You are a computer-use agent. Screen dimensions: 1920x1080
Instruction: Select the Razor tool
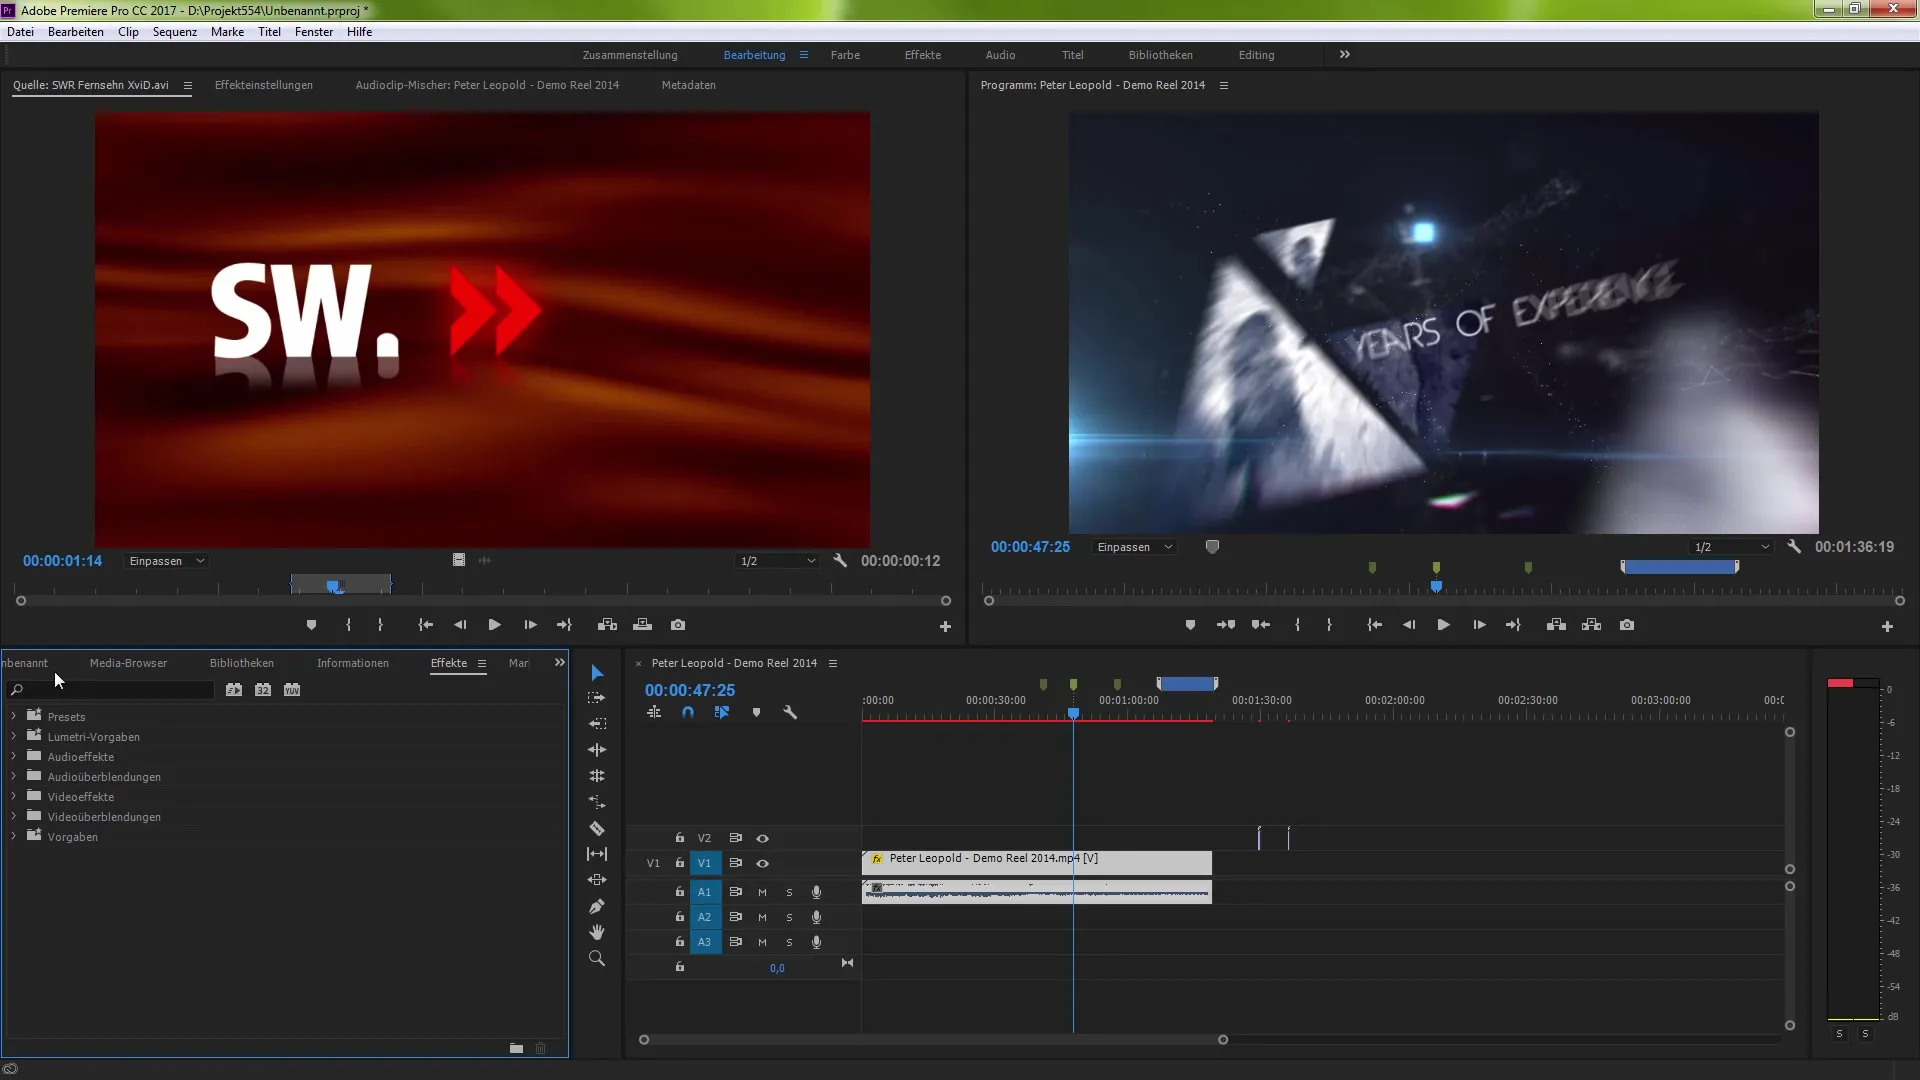point(597,828)
